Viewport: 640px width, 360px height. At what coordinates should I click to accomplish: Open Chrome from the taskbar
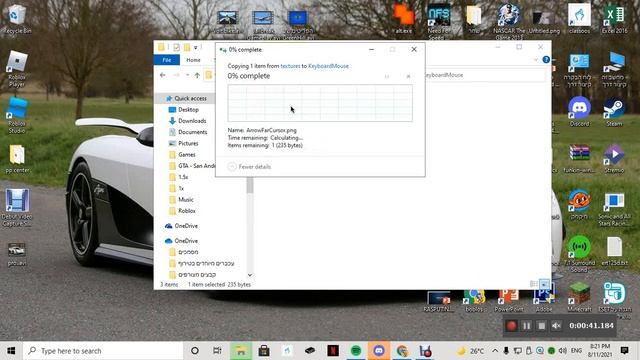click(402, 351)
